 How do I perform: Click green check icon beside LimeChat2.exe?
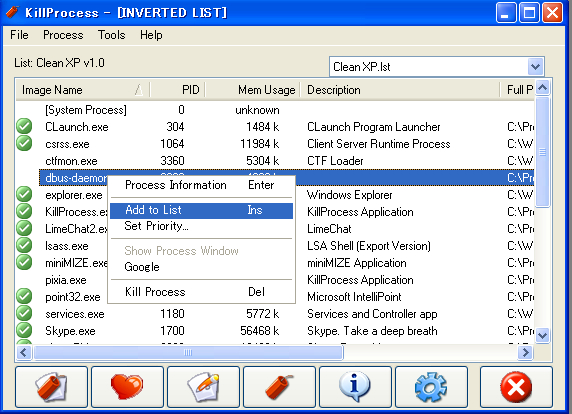click(24, 228)
